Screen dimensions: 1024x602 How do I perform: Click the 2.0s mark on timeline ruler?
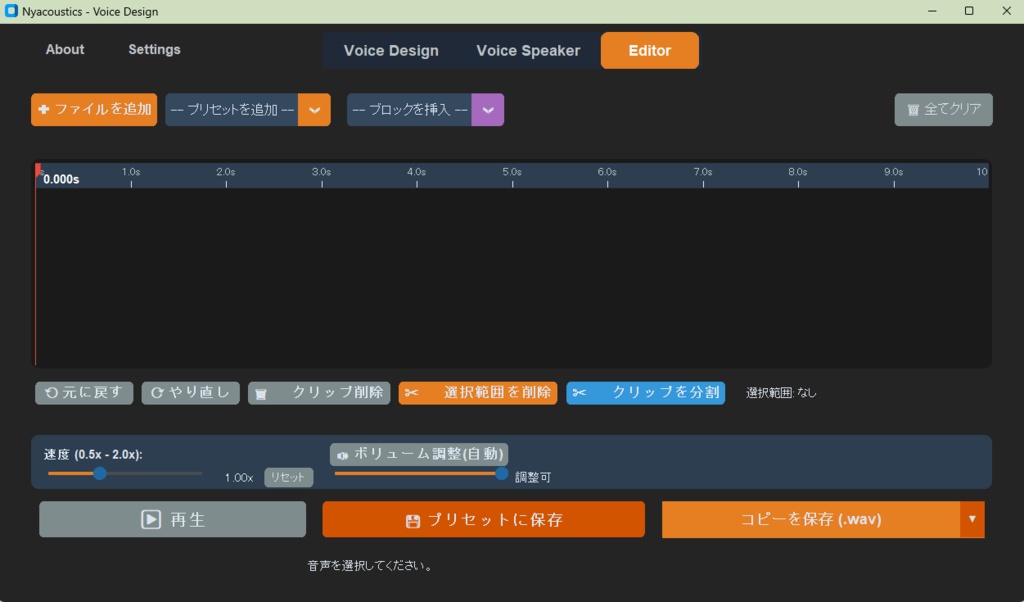(226, 172)
